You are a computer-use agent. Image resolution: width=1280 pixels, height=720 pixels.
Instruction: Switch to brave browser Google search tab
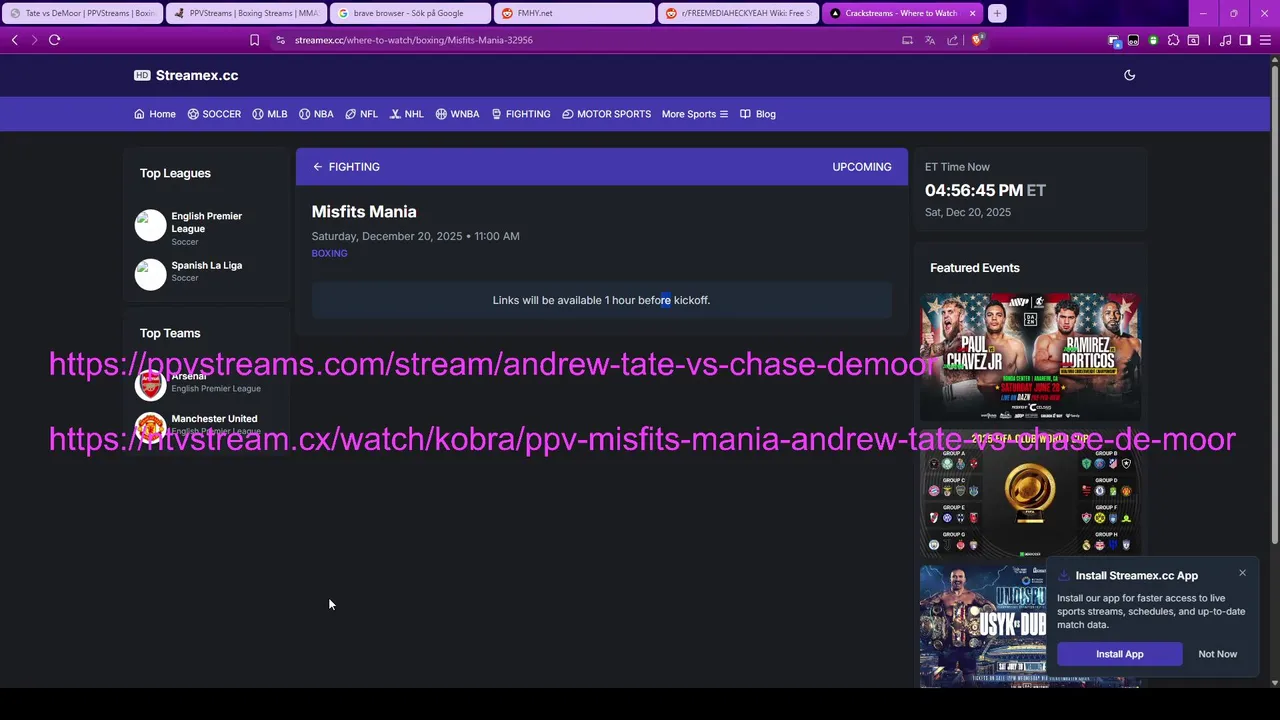(410, 13)
